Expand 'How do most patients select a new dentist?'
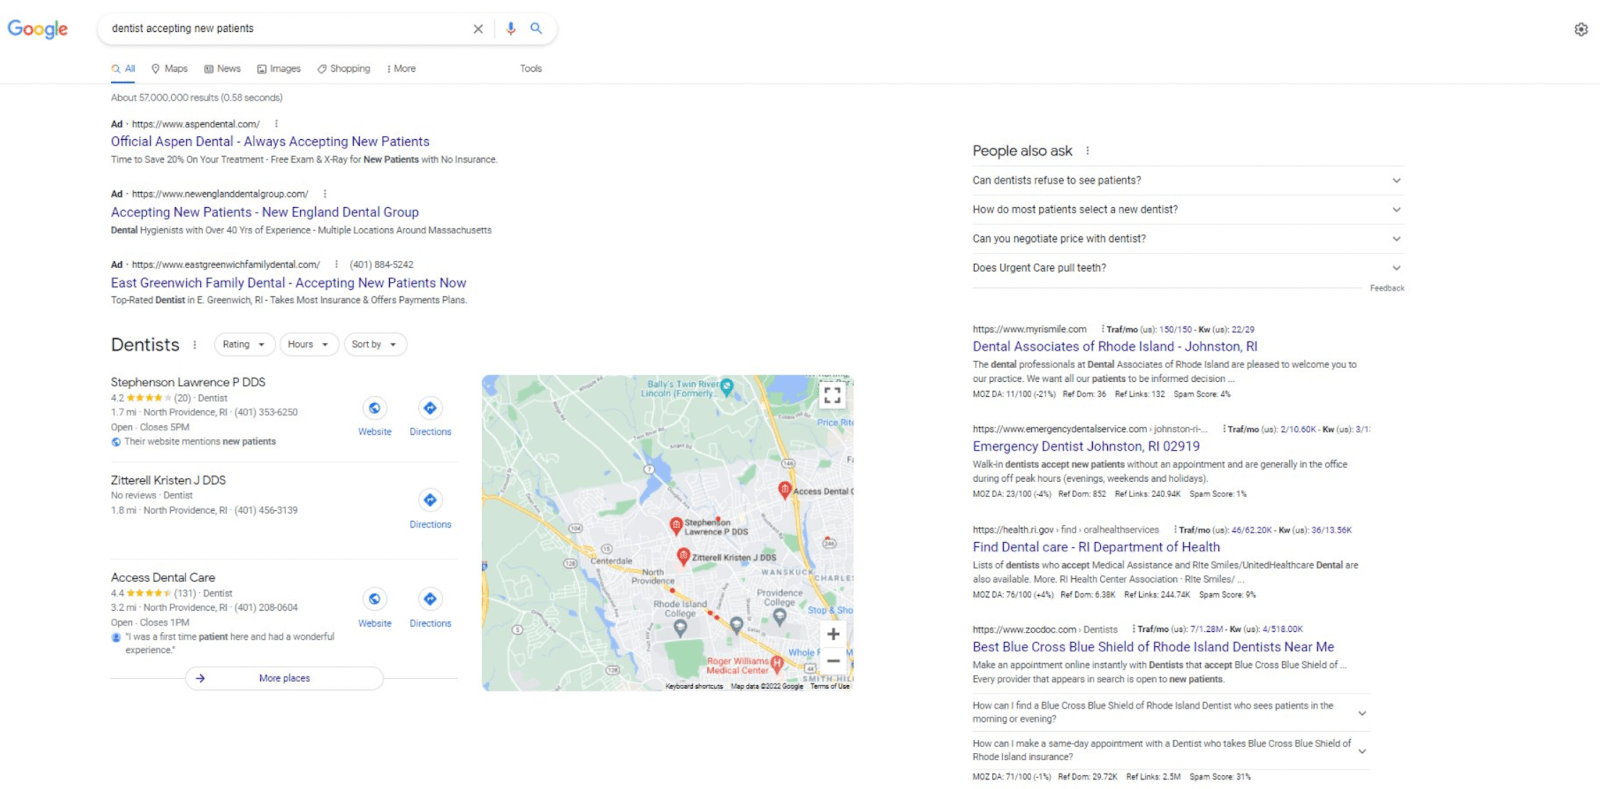The width and height of the screenshot is (1600, 789). pos(1187,210)
